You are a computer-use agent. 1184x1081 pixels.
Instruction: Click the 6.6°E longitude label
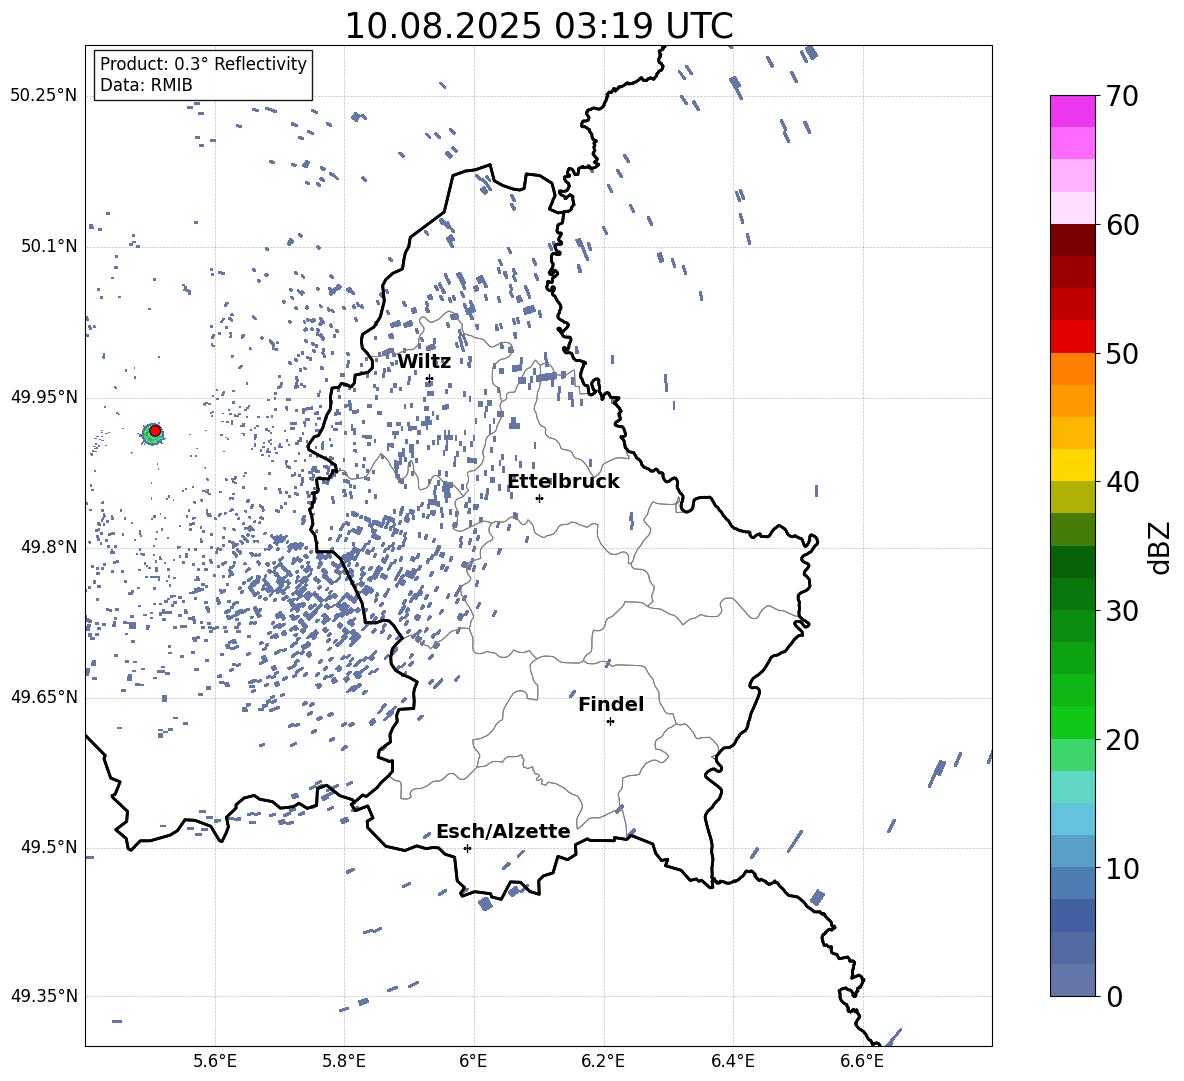(862, 1062)
